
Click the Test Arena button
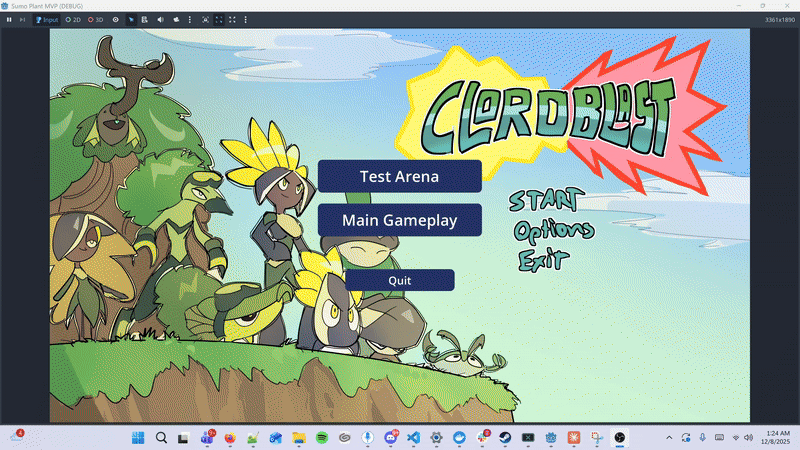tap(400, 176)
